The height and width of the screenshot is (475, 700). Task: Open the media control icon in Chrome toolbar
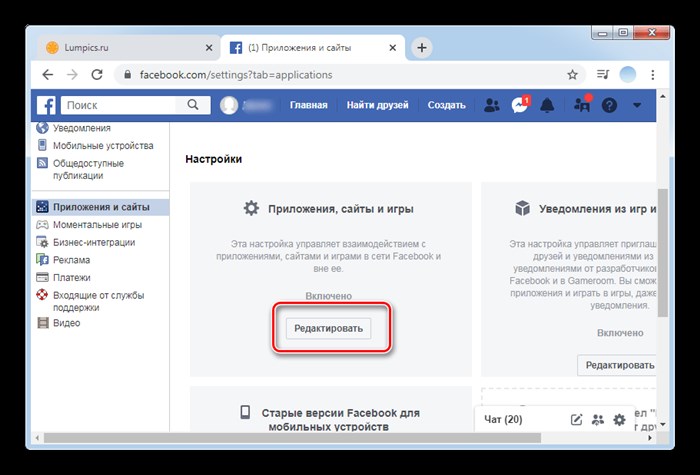[603, 75]
